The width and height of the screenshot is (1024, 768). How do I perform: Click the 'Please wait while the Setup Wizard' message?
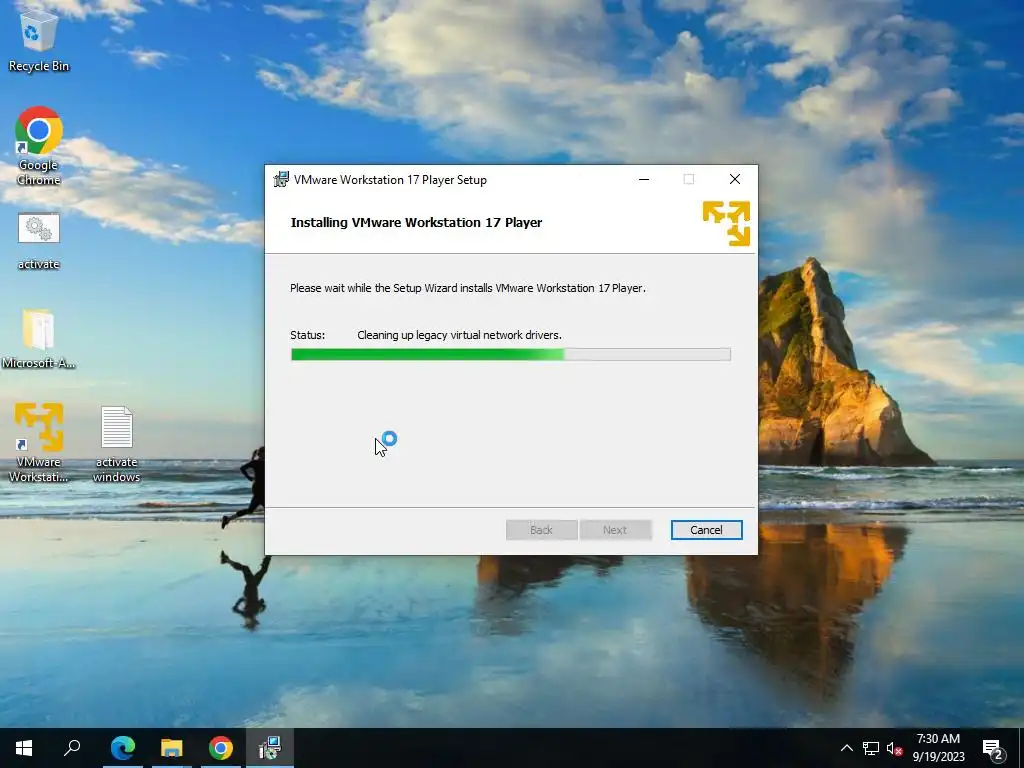(x=468, y=288)
